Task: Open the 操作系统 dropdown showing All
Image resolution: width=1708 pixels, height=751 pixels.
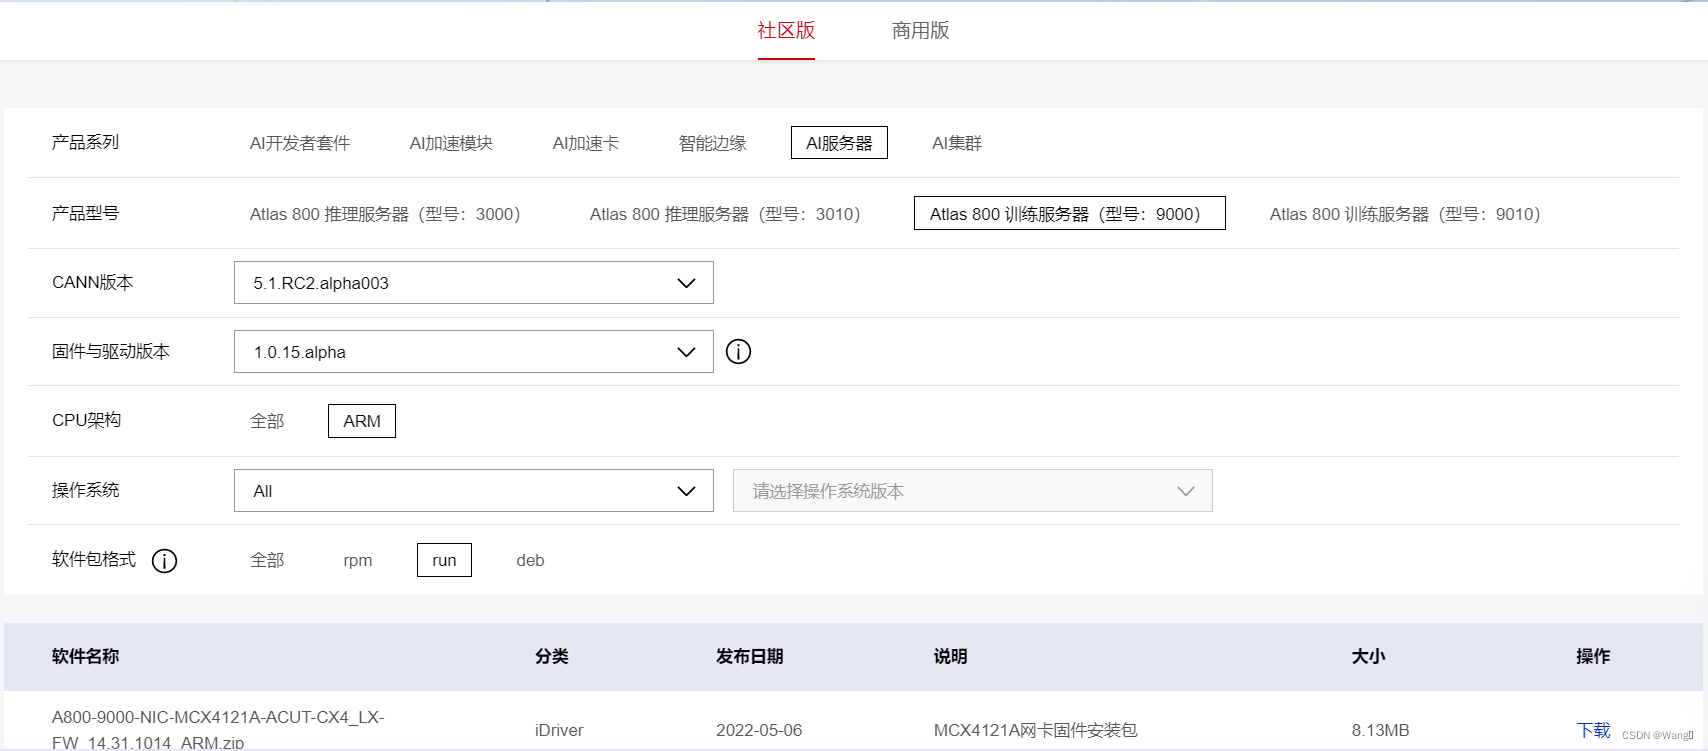Action: [474, 491]
